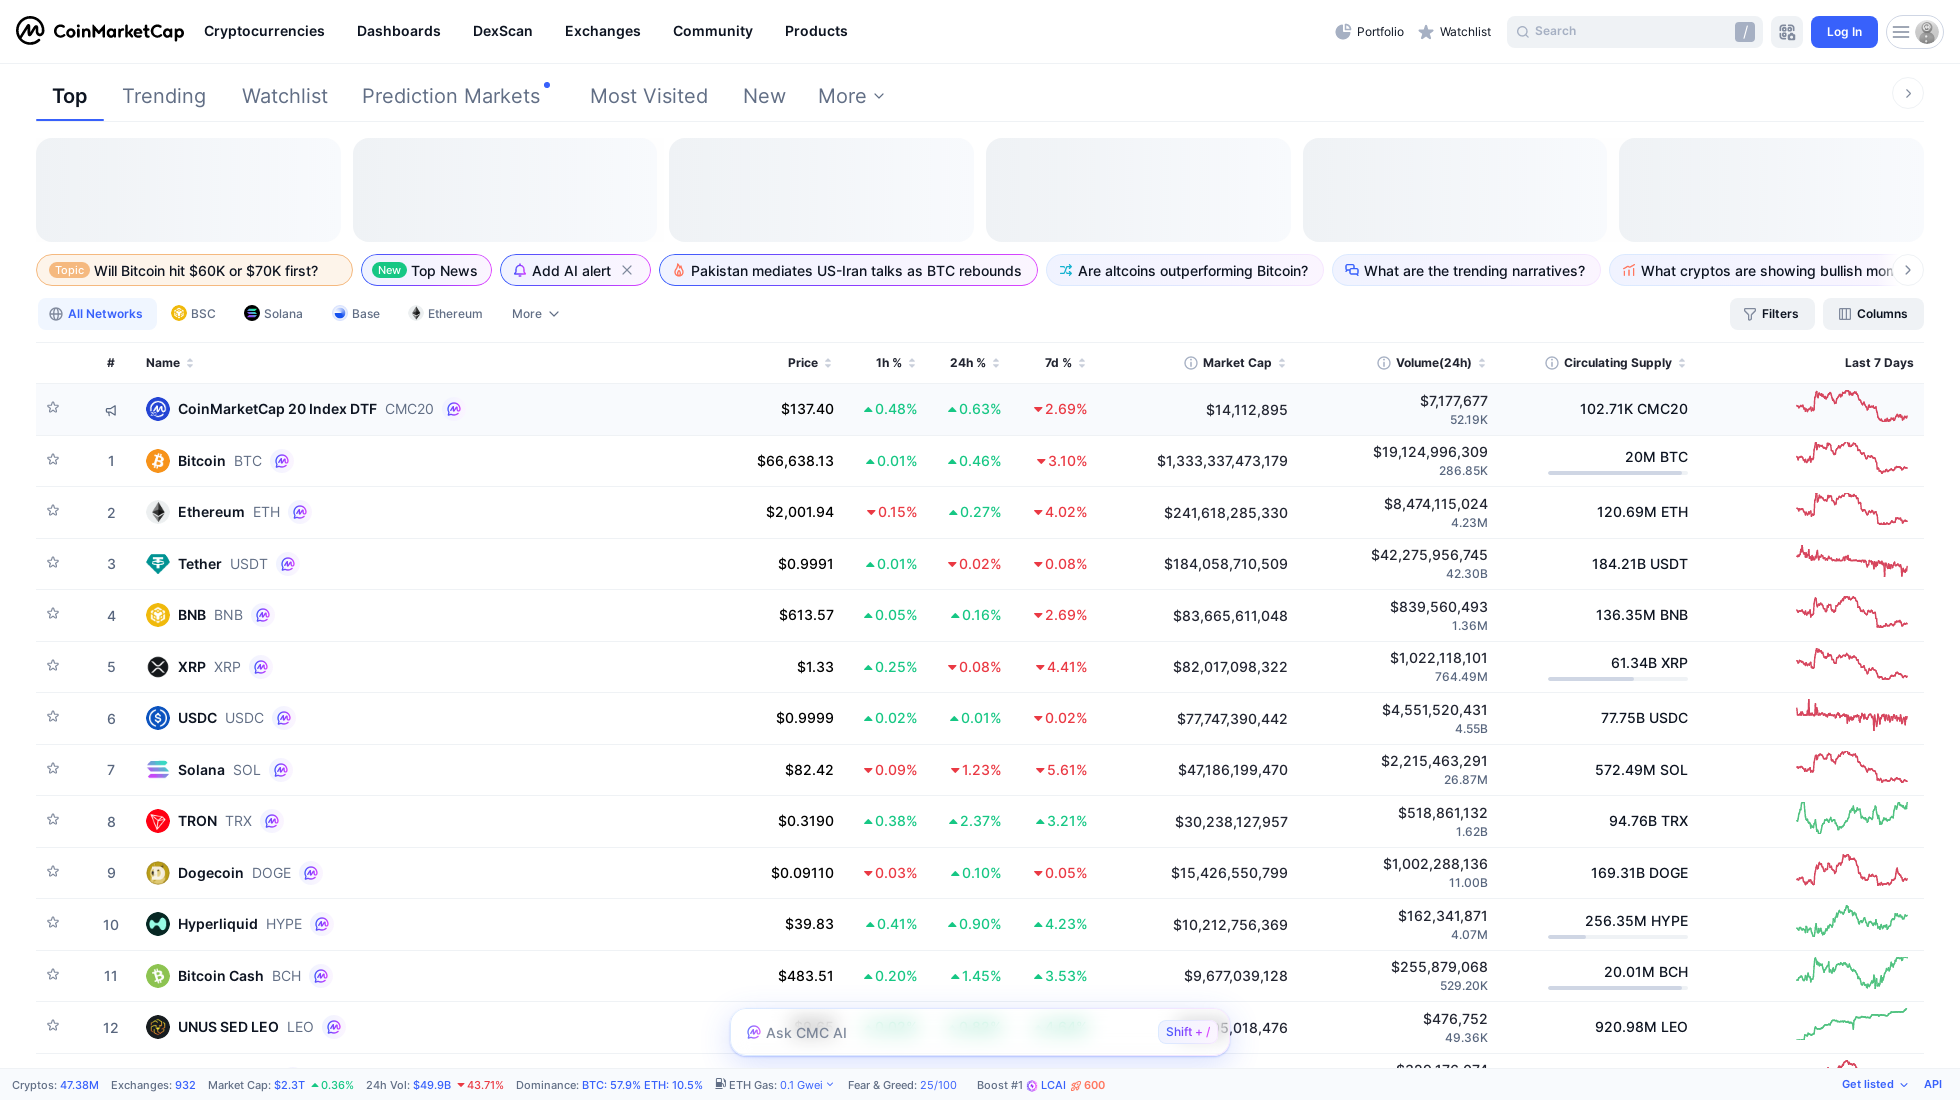1960x1100 pixels.
Task: Click the Log In button
Action: 1844,31
